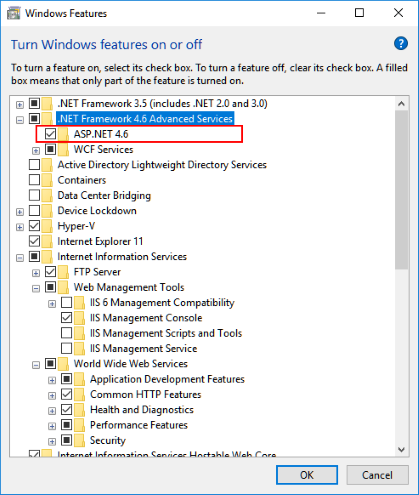Expand the WCF Services node
Viewport: 419px width, 495px height.
[36, 151]
